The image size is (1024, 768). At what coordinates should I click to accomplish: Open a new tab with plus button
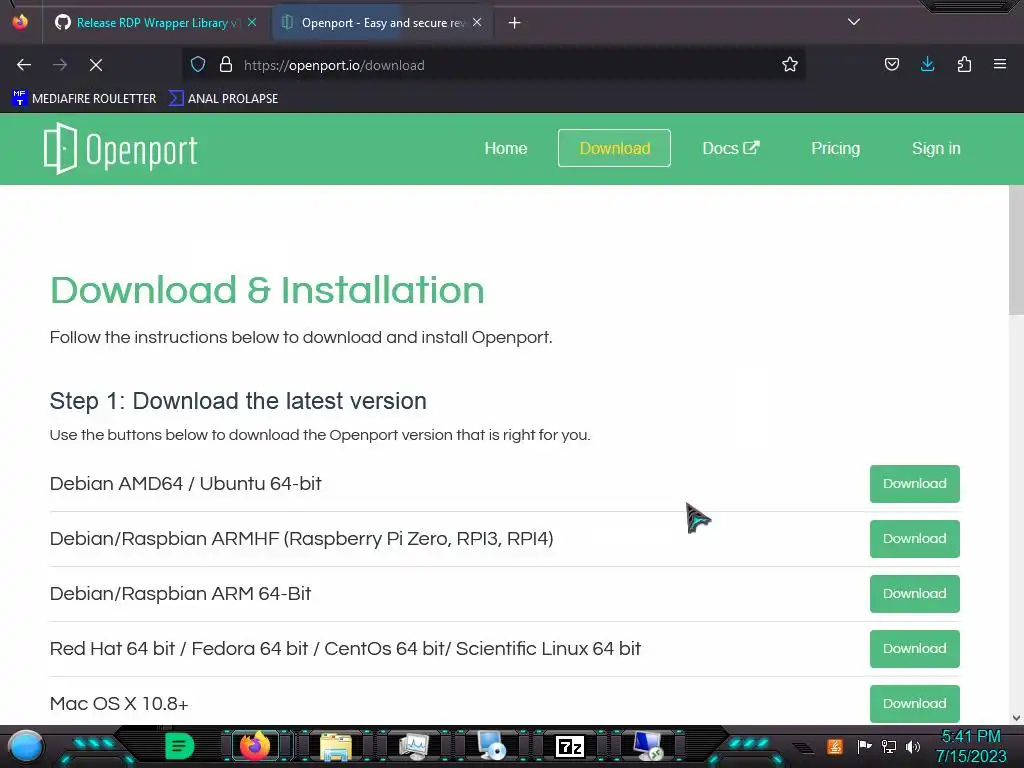(x=515, y=23)
